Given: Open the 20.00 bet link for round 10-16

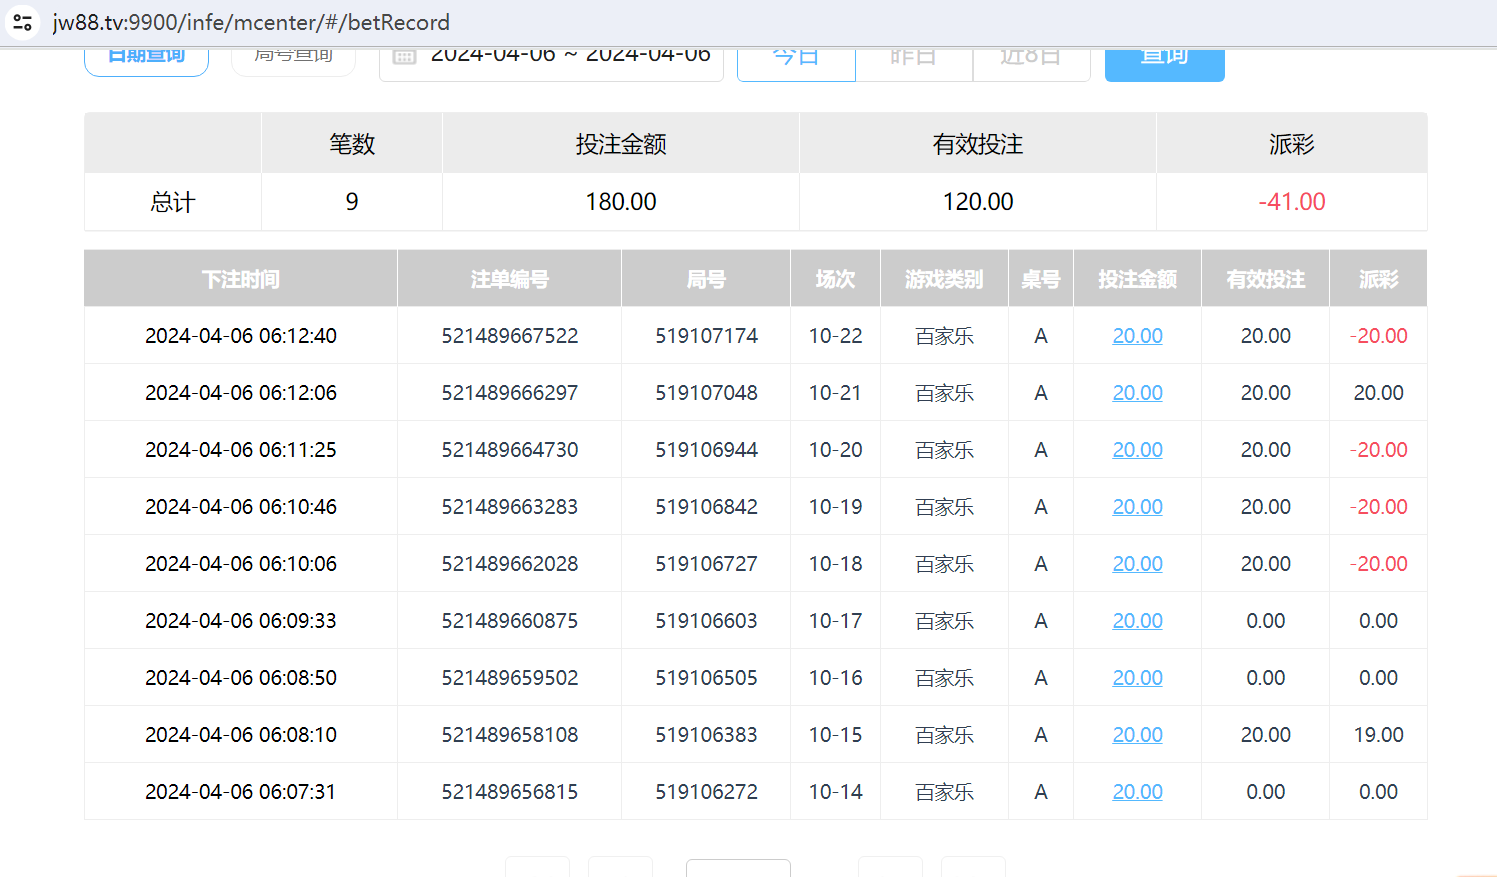Looking at the screenshot, I should click(1137, 678).
